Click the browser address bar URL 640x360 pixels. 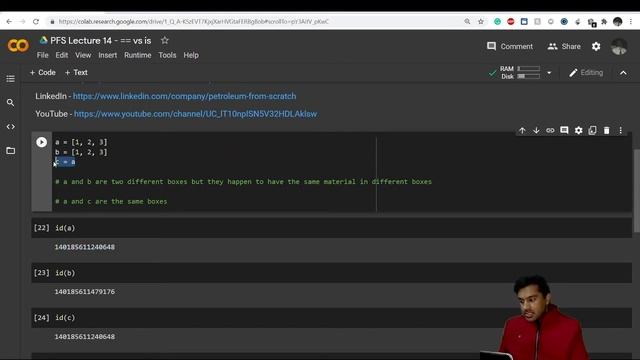tap(193, 22)
